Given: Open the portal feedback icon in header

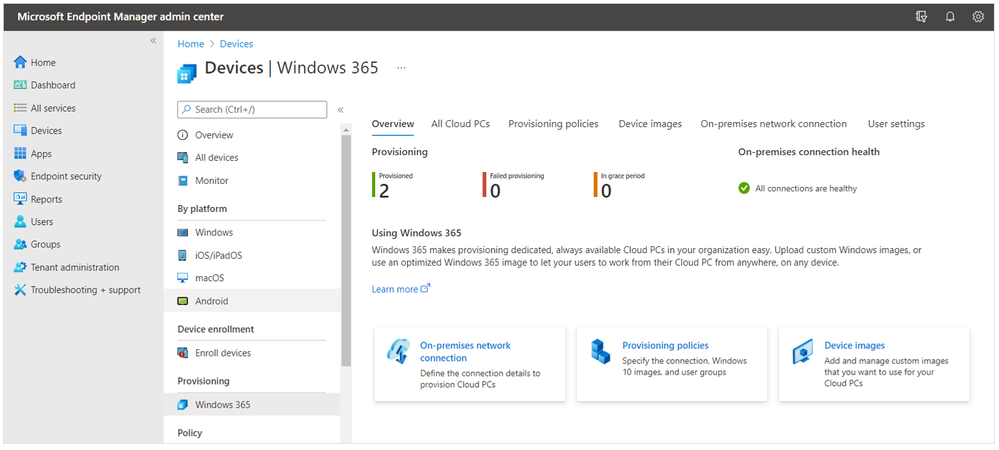Looking at the screenshot, I should [921, 17].
